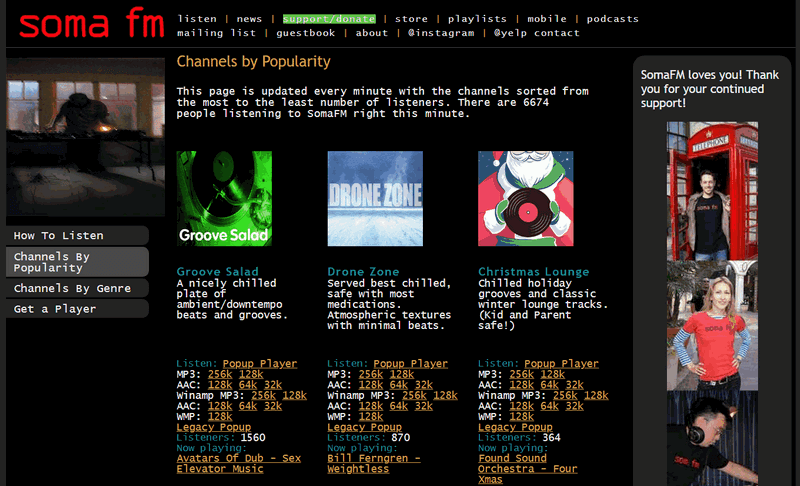Play Groove Salad WMP 128k stream
800x486 pixels.
point(220,417)
